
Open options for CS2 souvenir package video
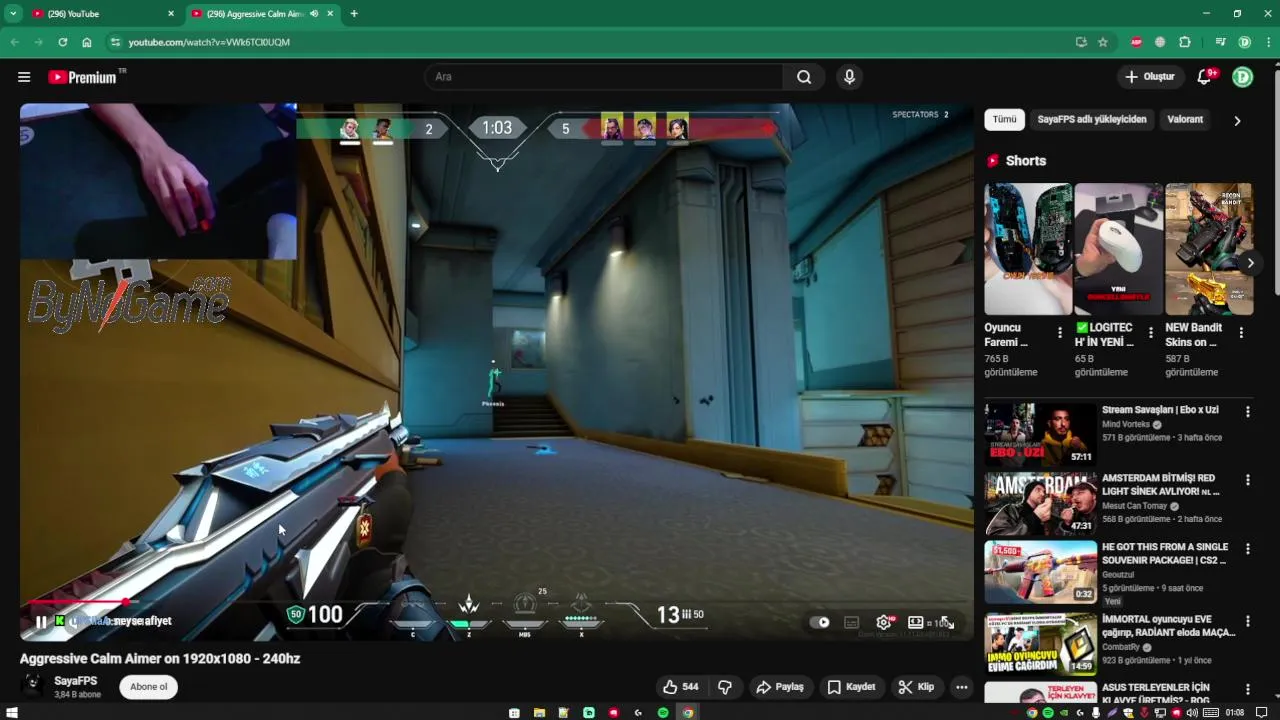click(x=1247, y=549)
